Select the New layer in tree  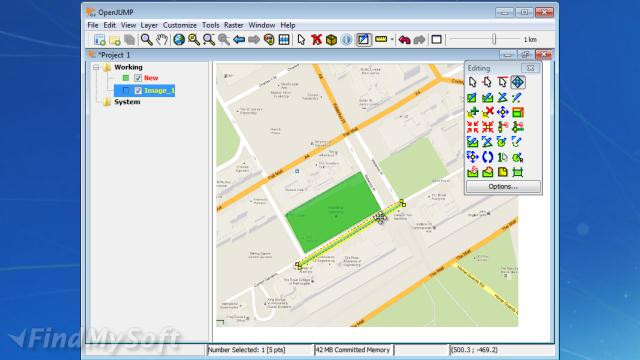click(151, 78)
